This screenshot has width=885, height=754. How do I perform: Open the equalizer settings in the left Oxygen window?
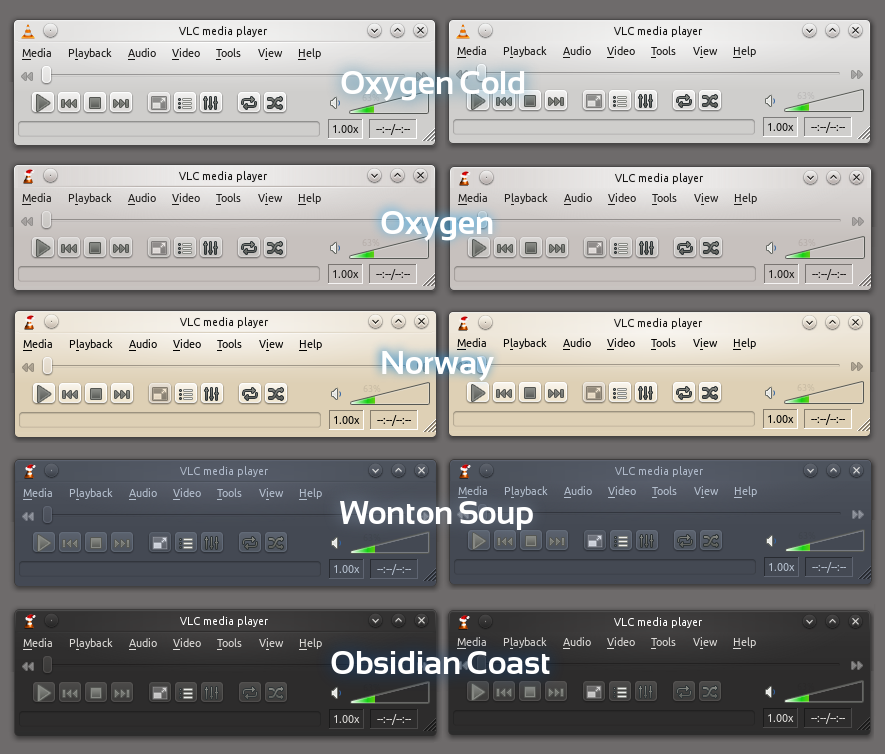click(211, 248)
